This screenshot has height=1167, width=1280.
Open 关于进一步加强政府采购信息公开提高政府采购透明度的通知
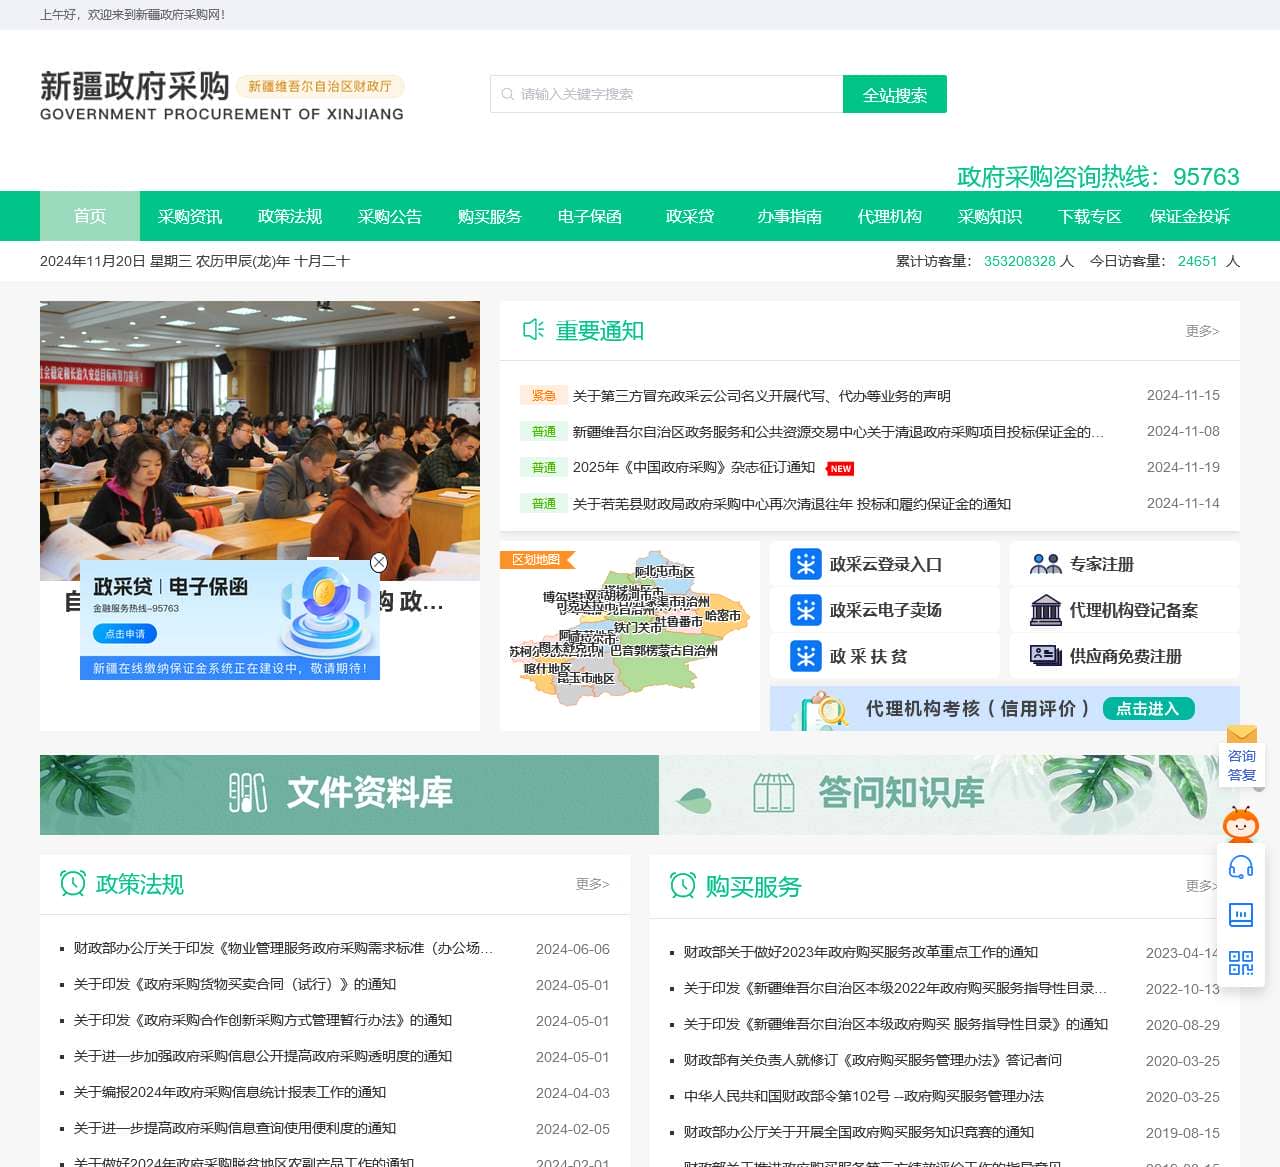263,1056
